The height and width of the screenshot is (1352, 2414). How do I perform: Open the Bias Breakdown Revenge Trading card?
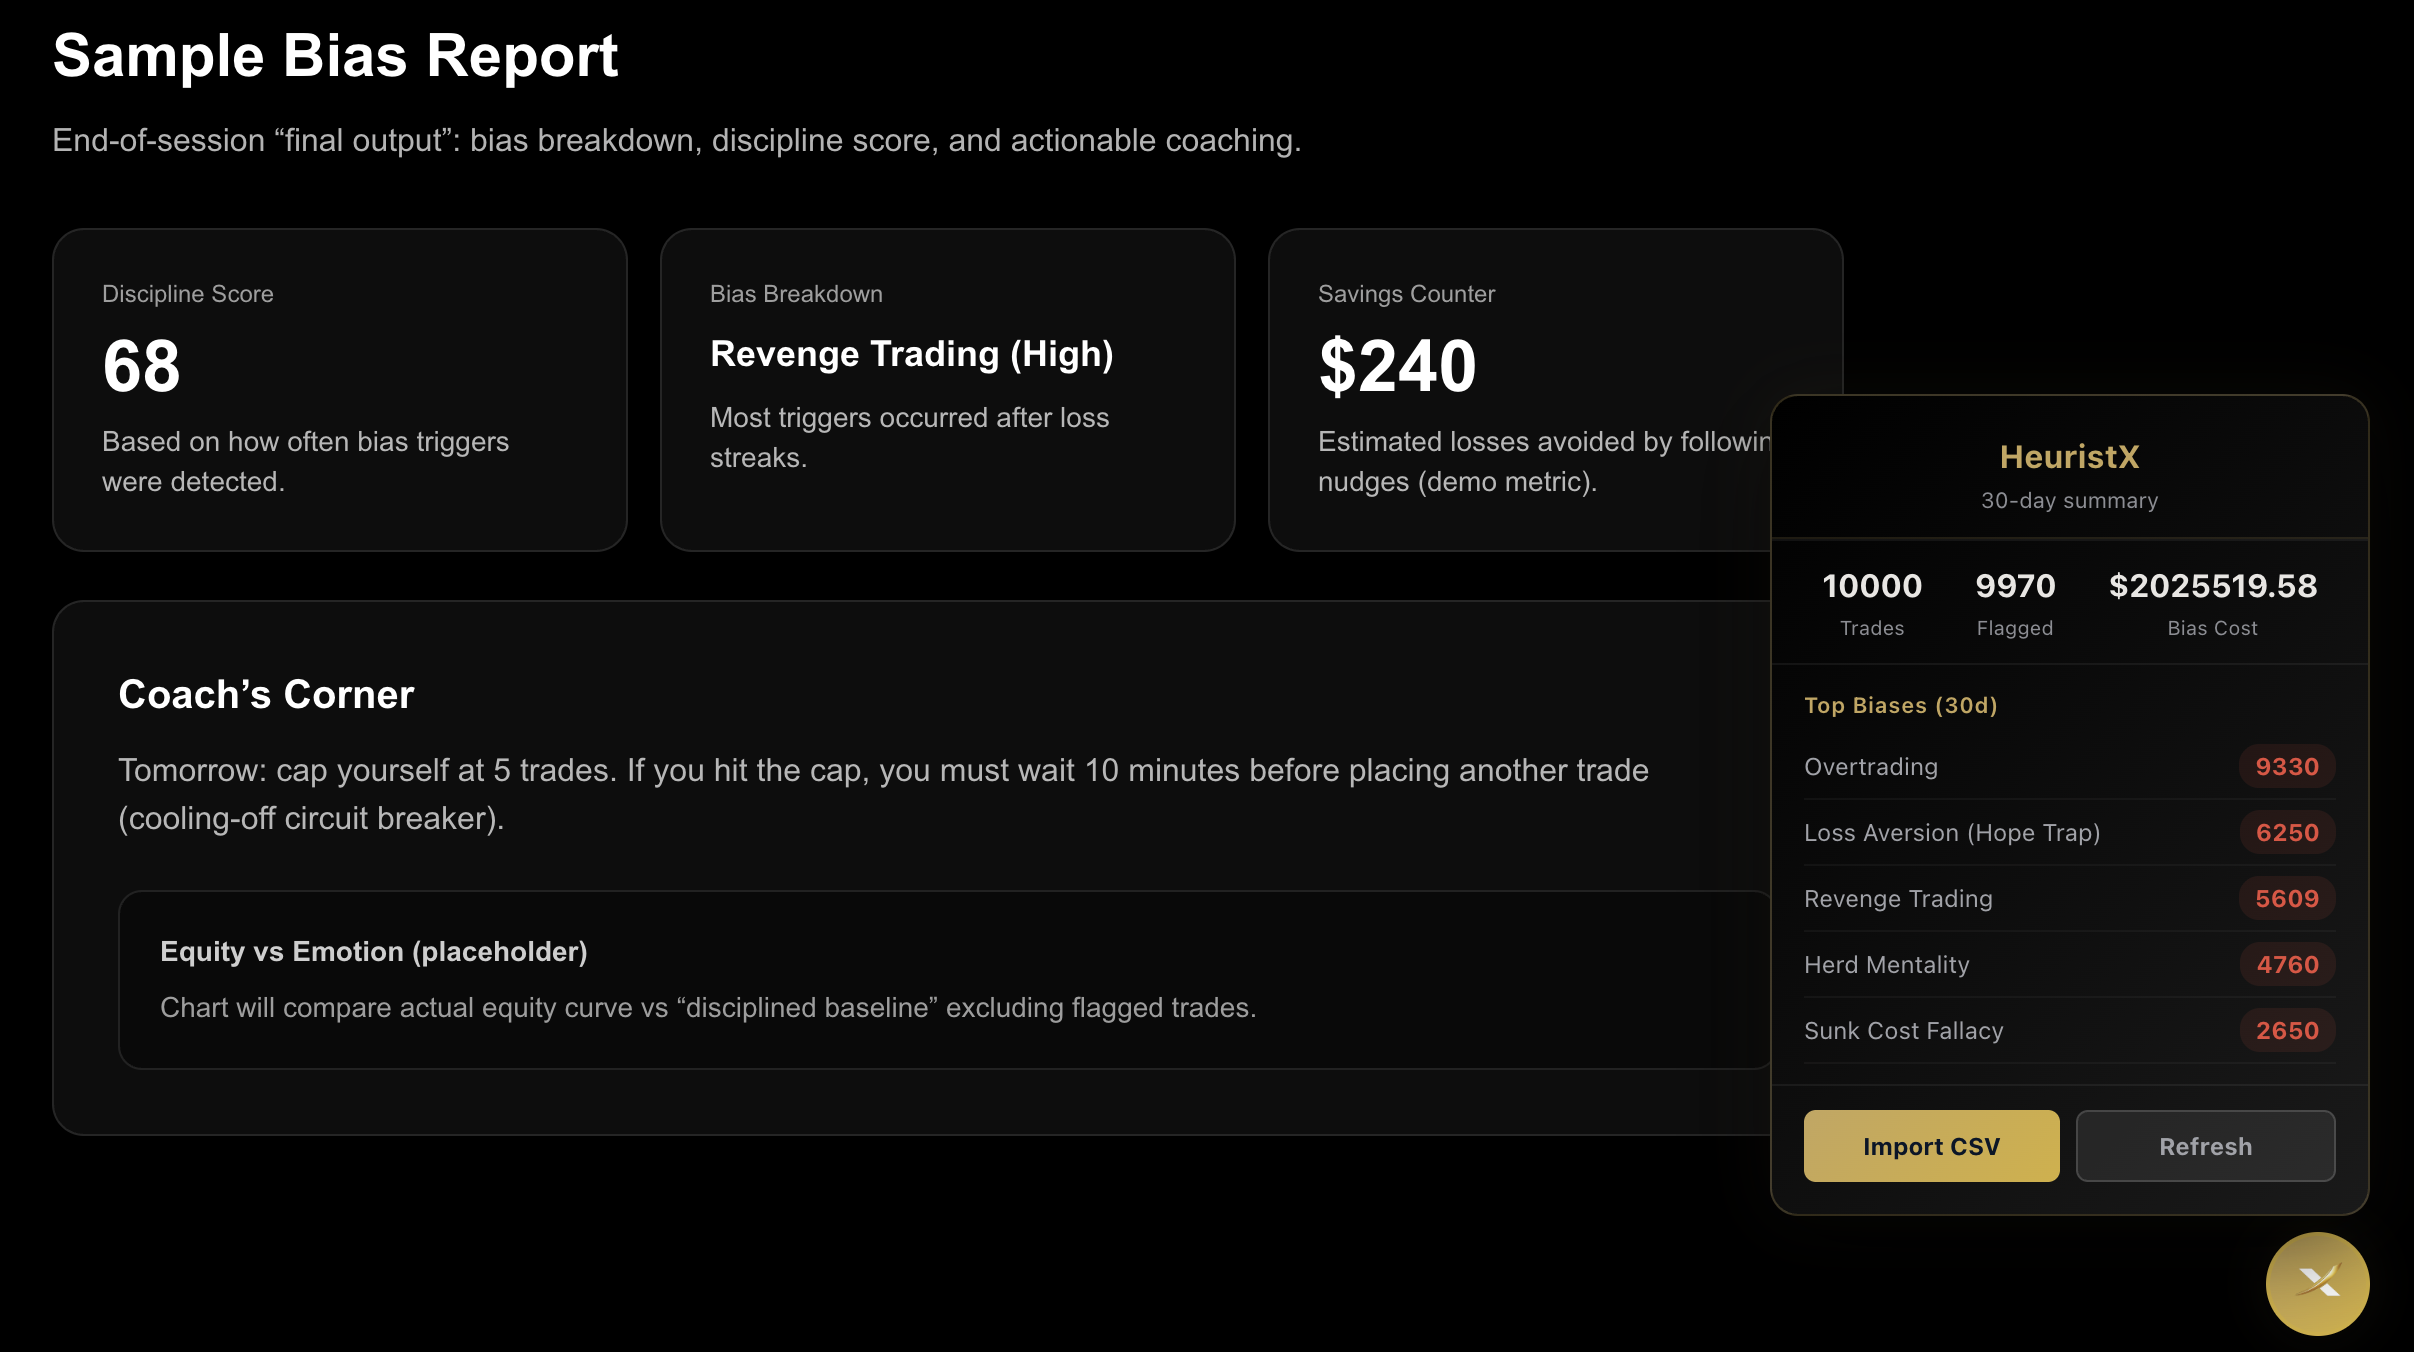947,390
